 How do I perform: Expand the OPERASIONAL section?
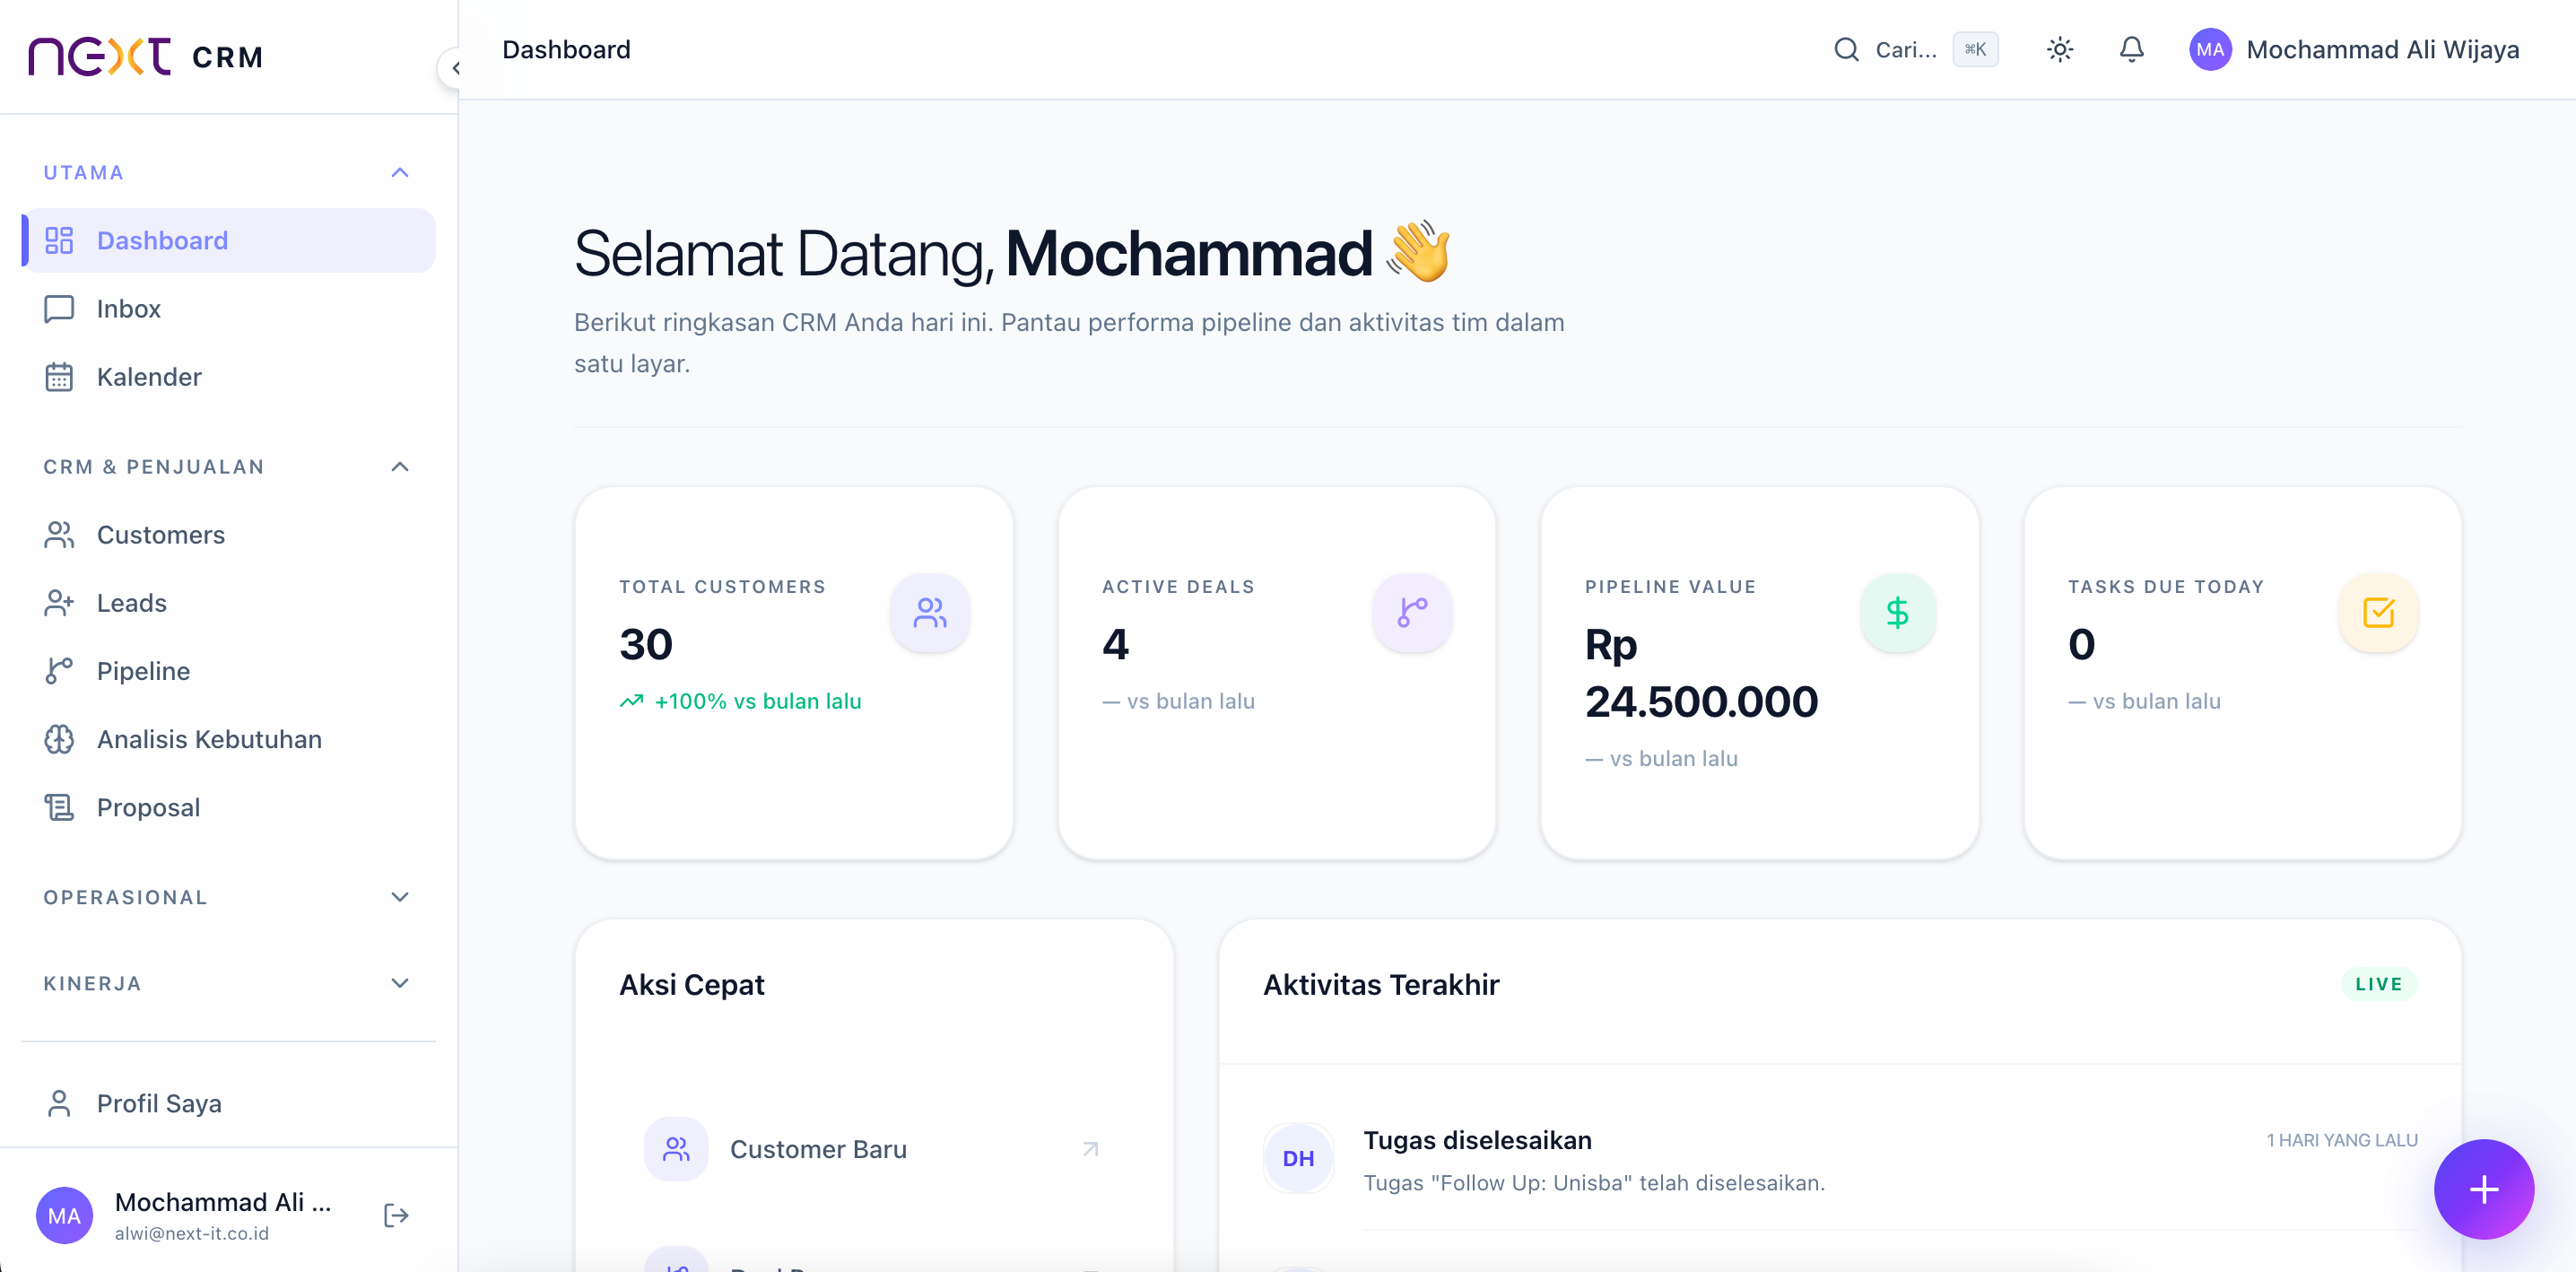pyautogui.click(x=228, y=896)
